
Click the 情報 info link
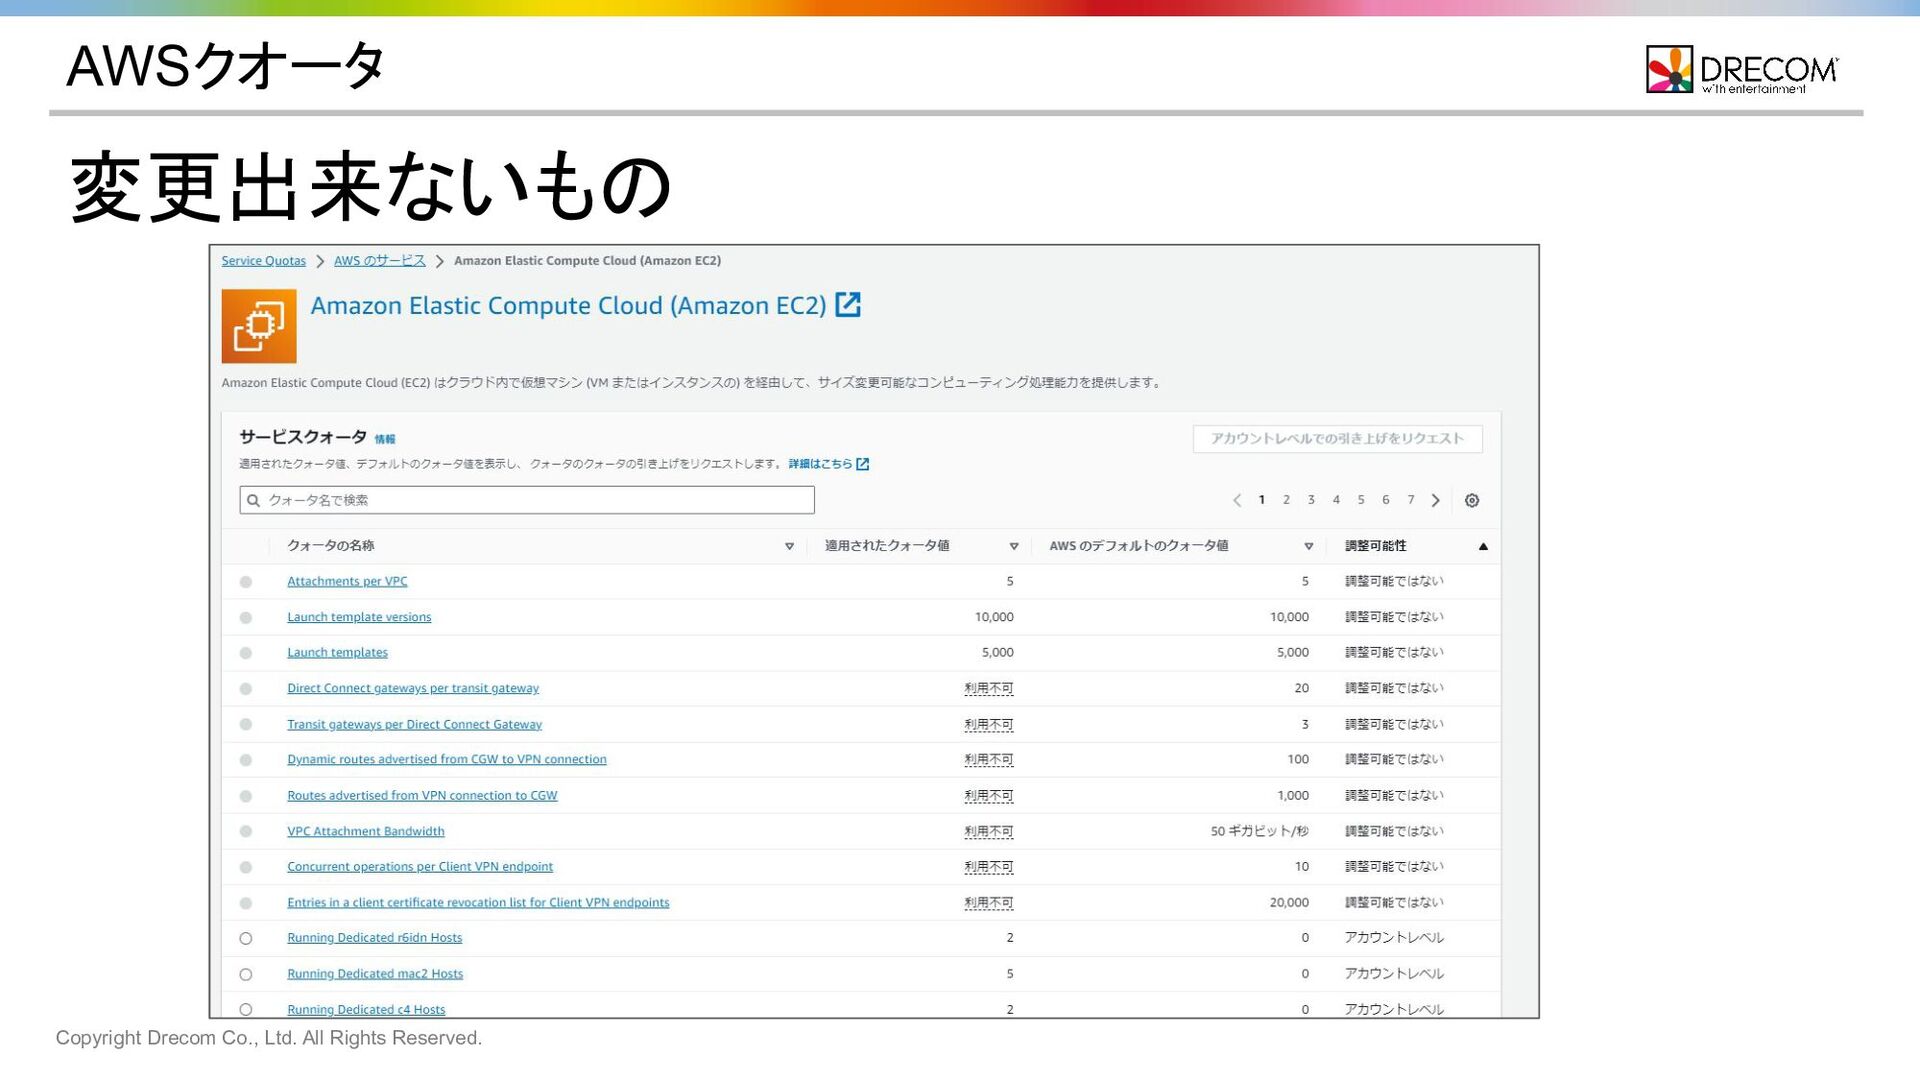(x=385, y=439)
